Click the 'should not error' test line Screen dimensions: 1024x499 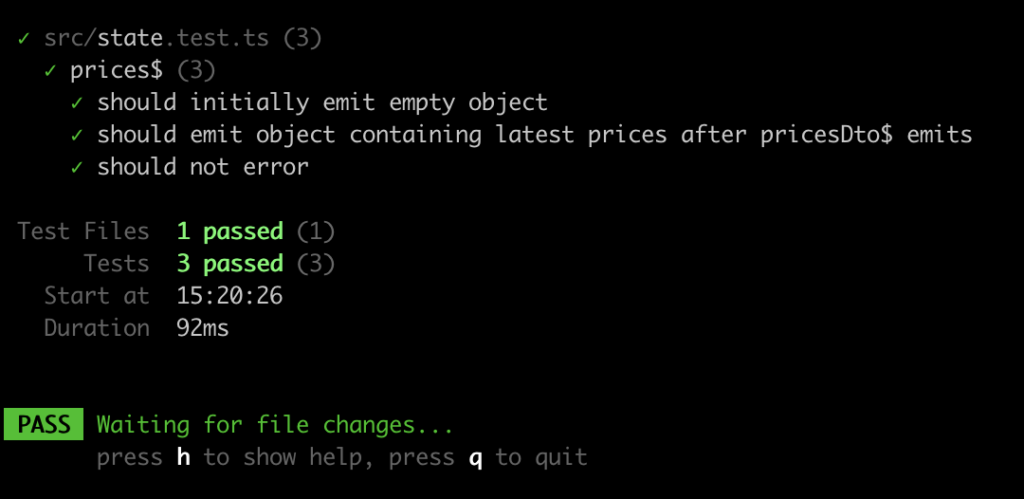(x=202, y=167)
